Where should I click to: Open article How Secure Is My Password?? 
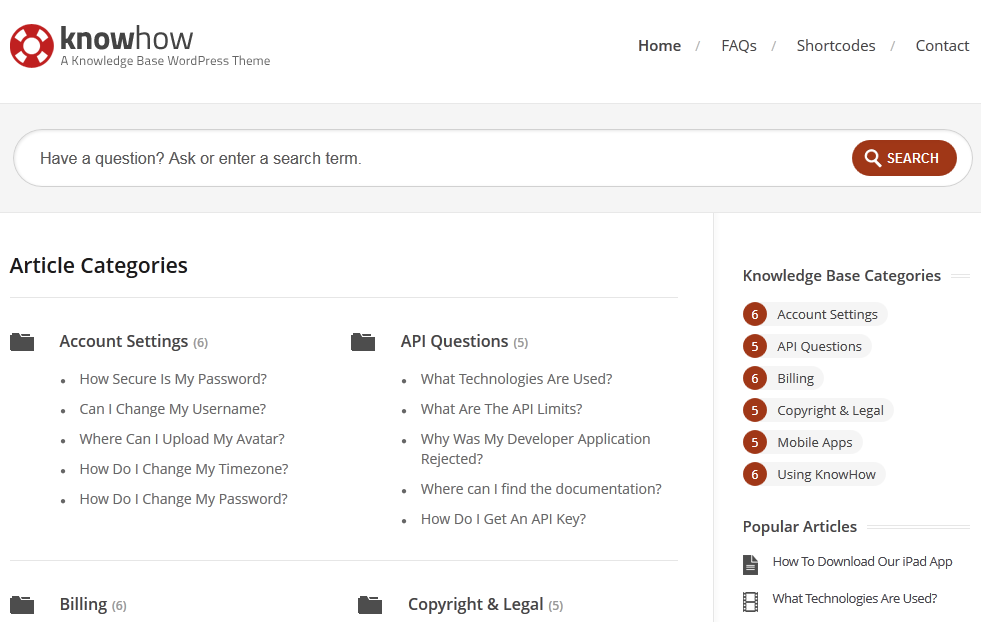(x=173, y=379)
